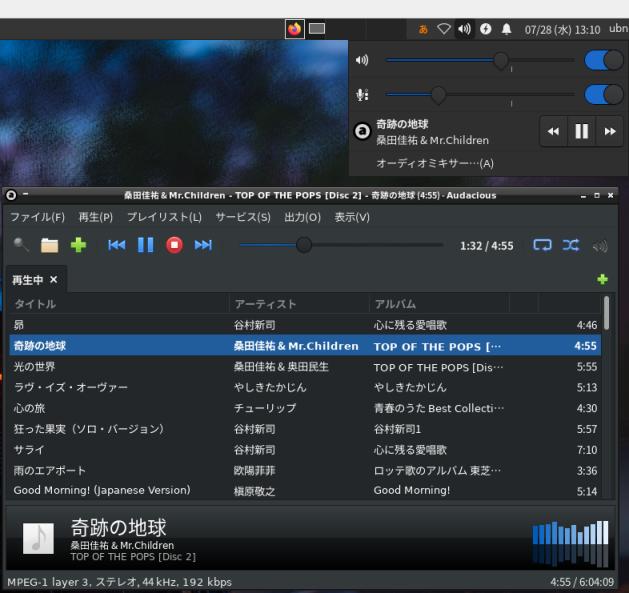Sort by the アーティスト column header

299,304
